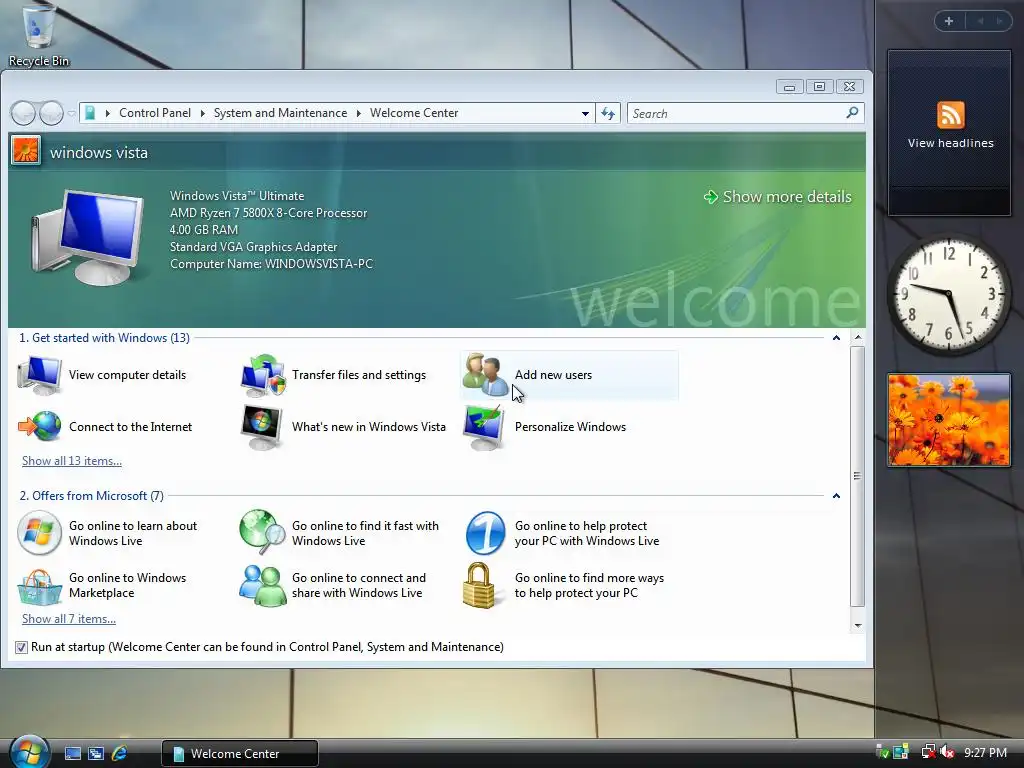1024x768 pixels.
Task: Click Show all 7 items link
Action: pyautogui.click(x=69, y=619)
